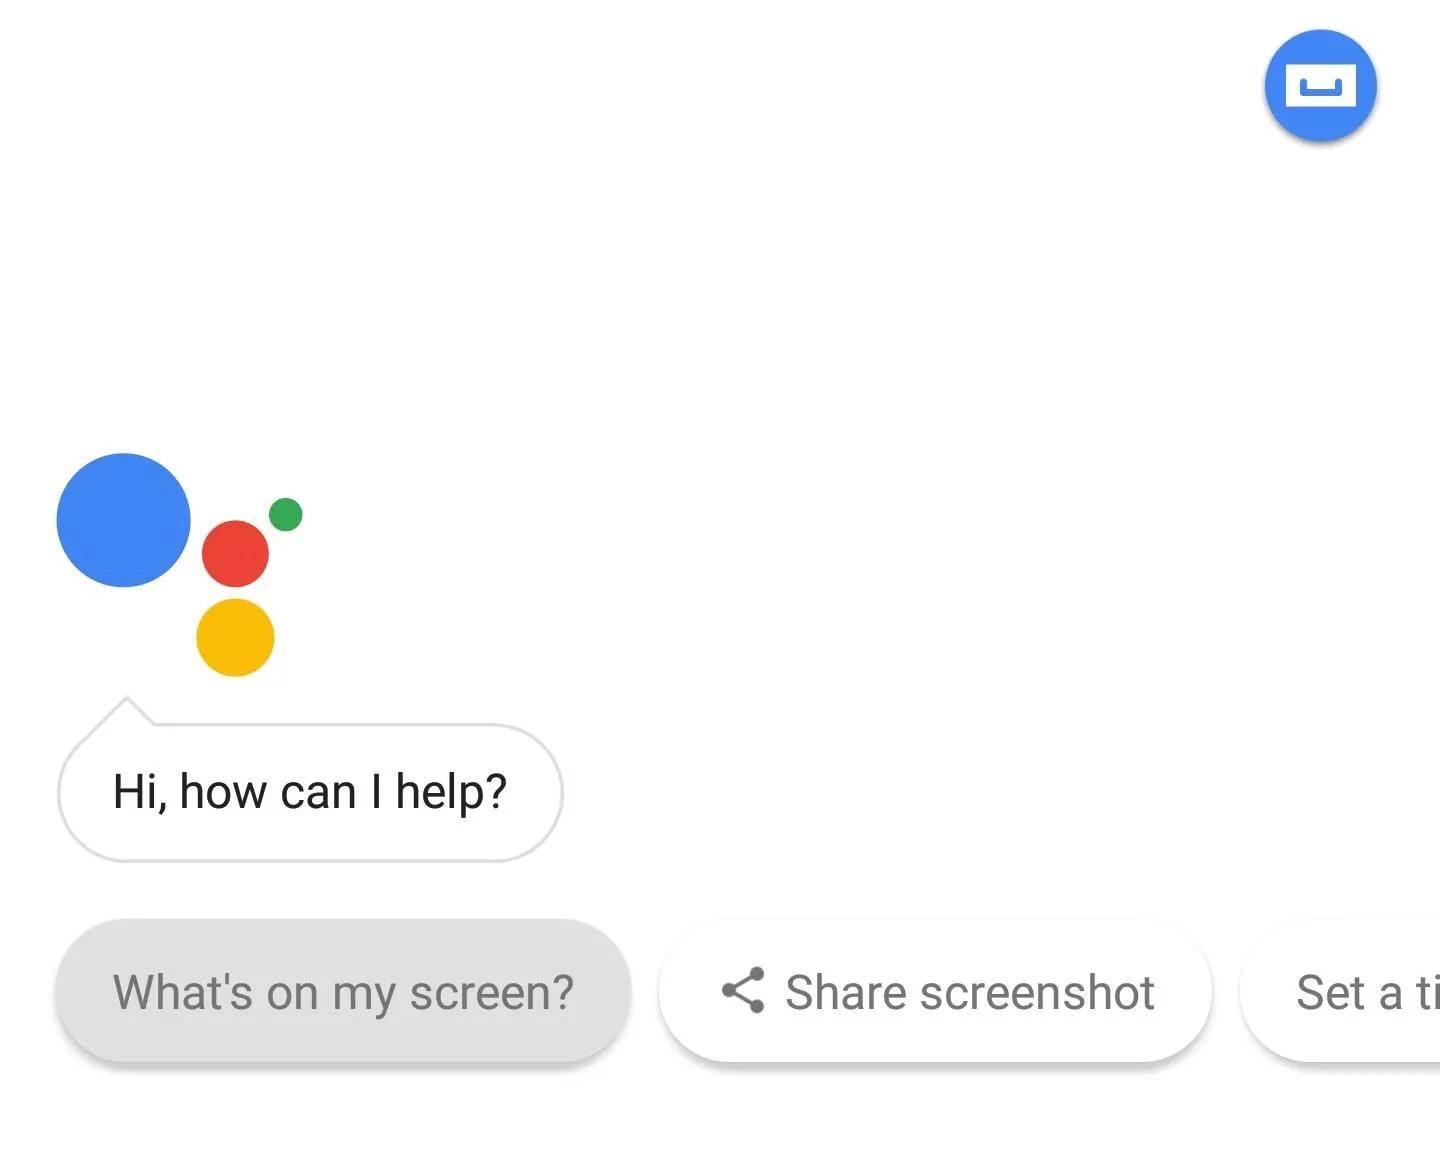Click the share icon in the screenshot chip

pos(743,991)
